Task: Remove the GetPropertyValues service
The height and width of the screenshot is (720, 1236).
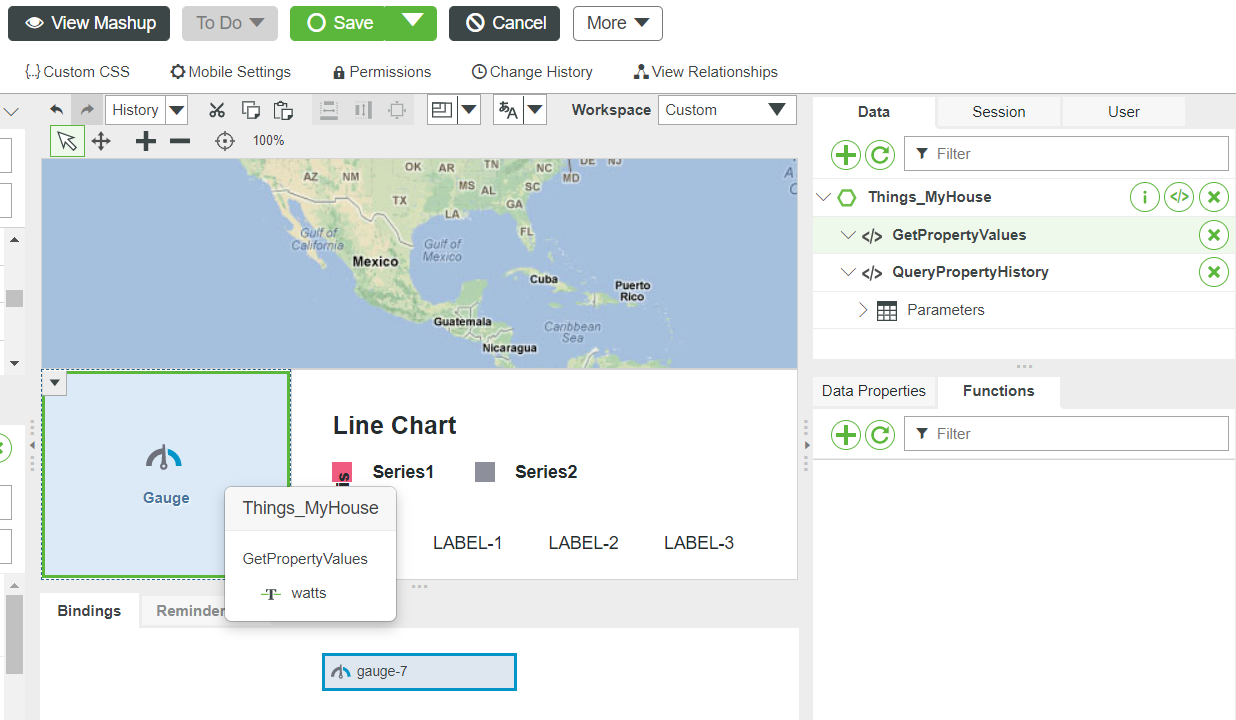Action: click(x=1213, y=234)
